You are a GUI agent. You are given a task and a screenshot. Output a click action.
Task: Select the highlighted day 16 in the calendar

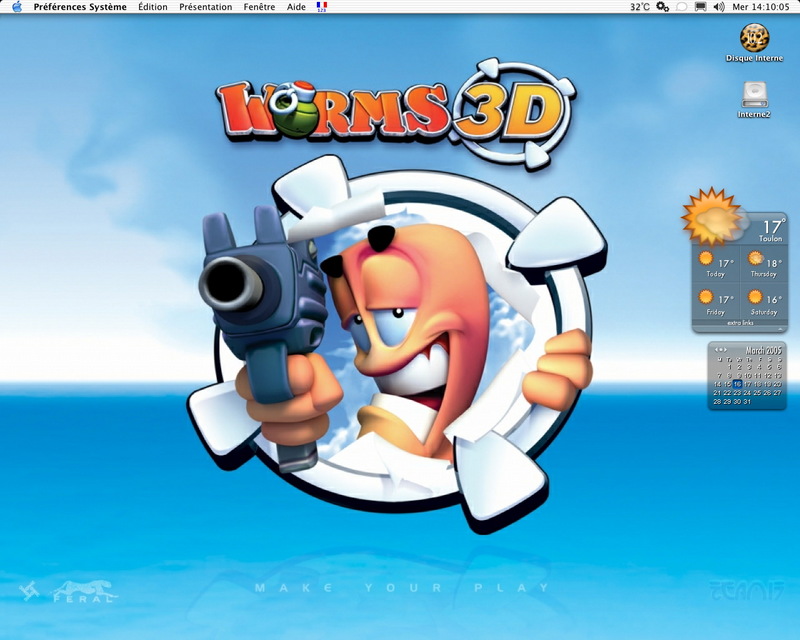(x=737, y=384)
